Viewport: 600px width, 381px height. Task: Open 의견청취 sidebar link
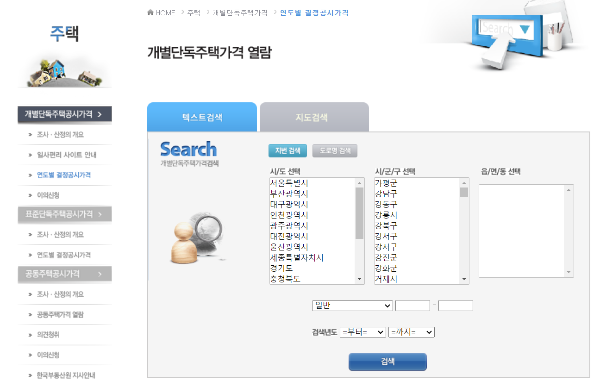48,335
